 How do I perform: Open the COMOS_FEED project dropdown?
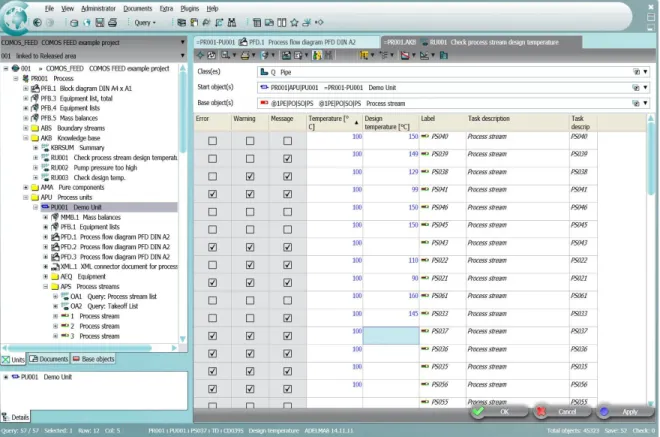click(x=182, y=42)
